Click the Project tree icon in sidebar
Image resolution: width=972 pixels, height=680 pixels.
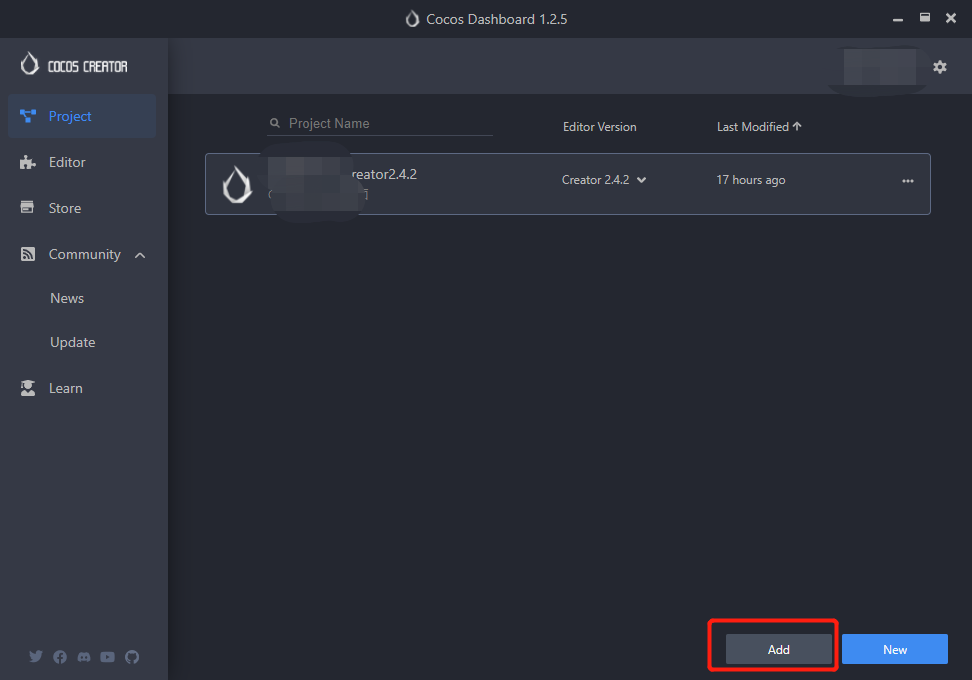pos(28,116)
